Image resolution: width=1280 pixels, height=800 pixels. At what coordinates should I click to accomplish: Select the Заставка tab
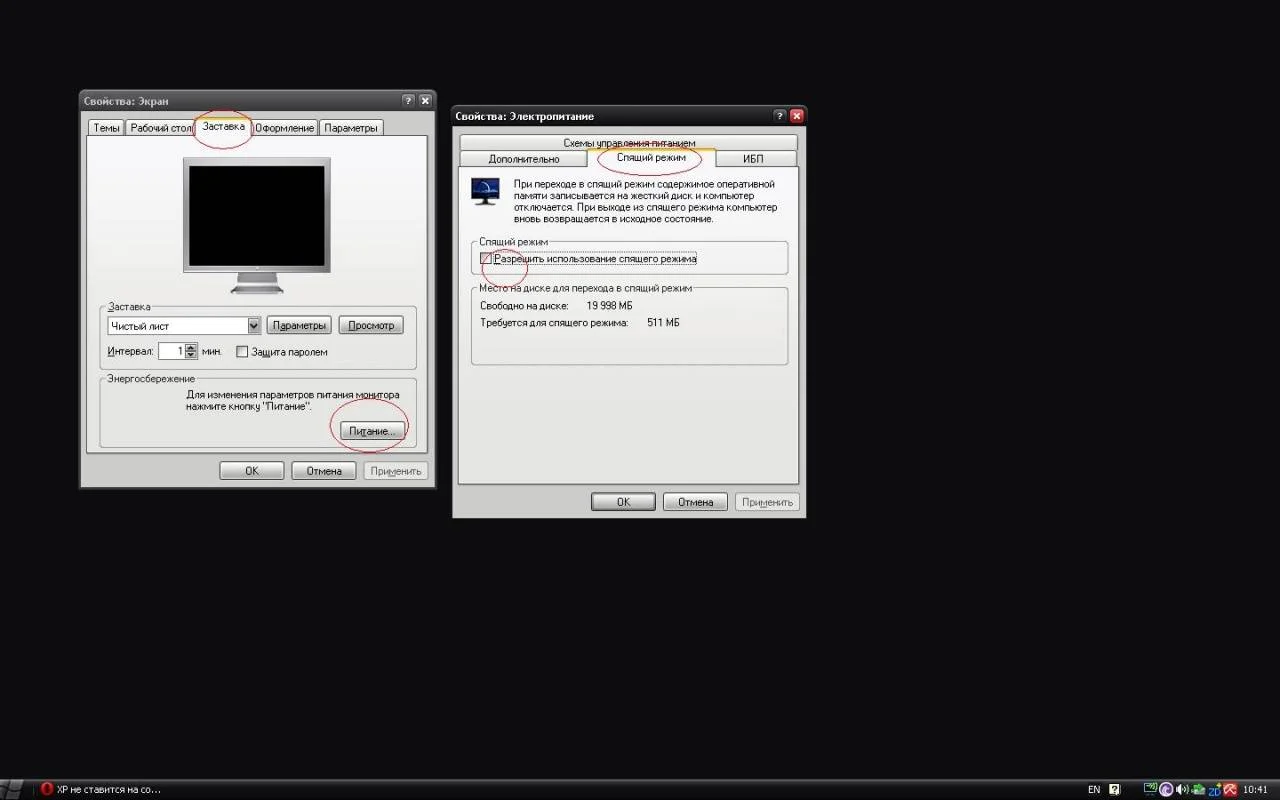coord(223,126)
